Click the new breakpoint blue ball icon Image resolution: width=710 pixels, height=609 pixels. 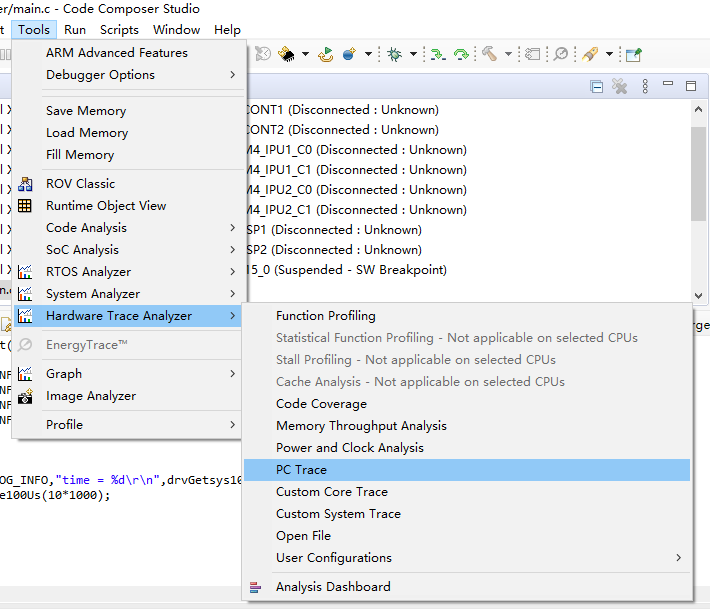[349, 54]
